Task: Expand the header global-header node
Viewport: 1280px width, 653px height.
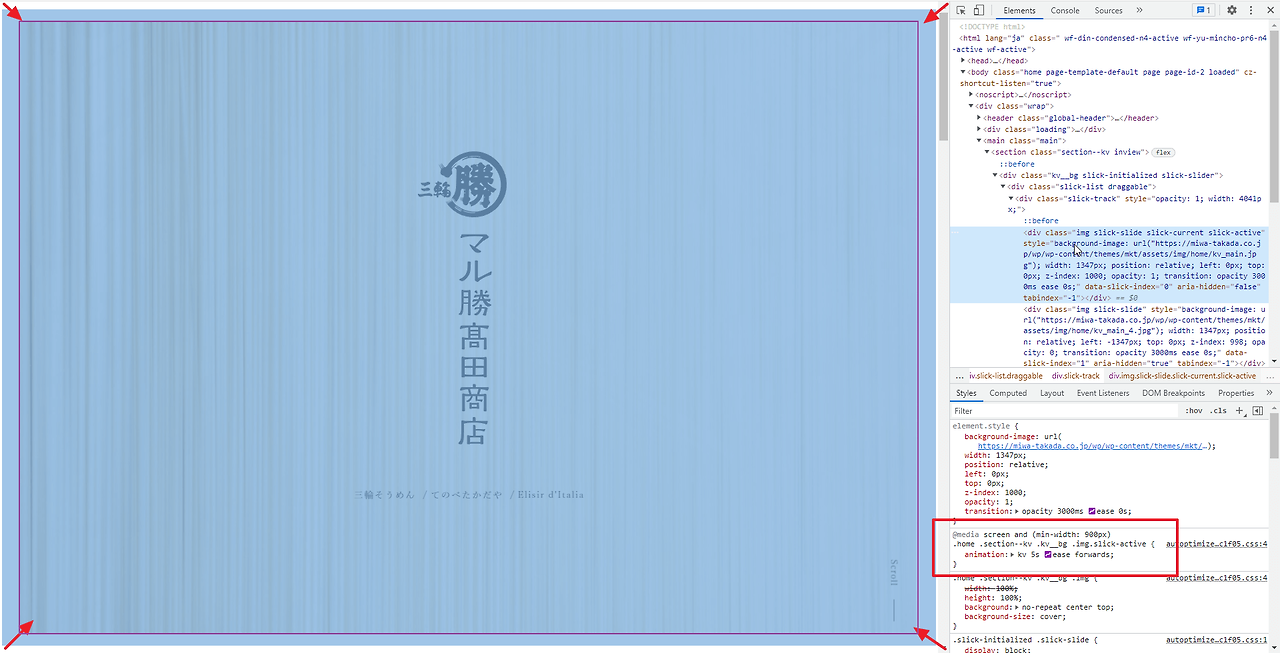Action: (x=979, y=118)
